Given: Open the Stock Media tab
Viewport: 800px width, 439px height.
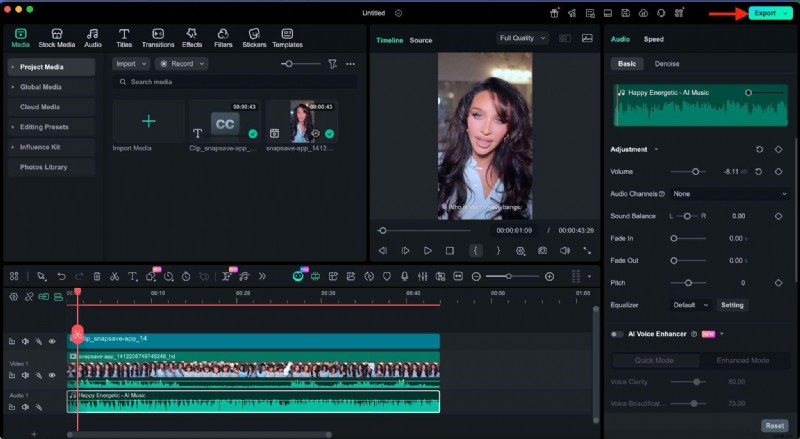Looking at the screenshot, I should pyautogui.click(x=57, y=38).
